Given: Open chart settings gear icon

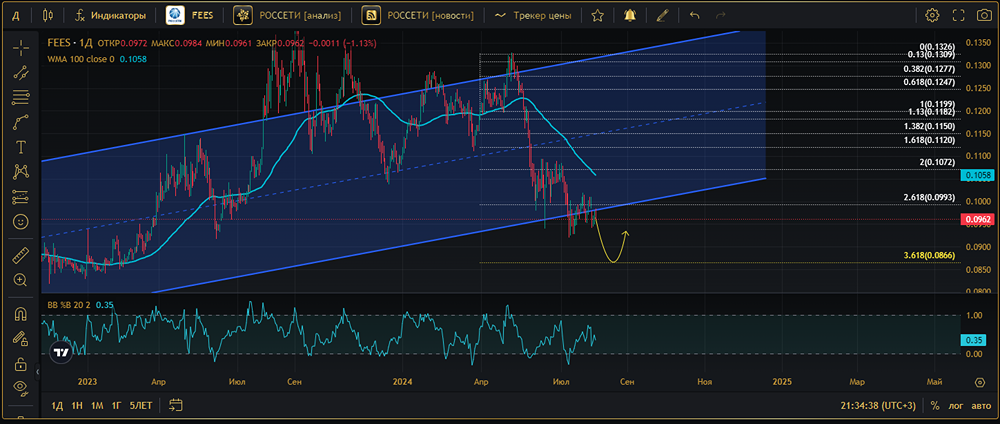Looking at the screenshot, I should pos(932,15).
